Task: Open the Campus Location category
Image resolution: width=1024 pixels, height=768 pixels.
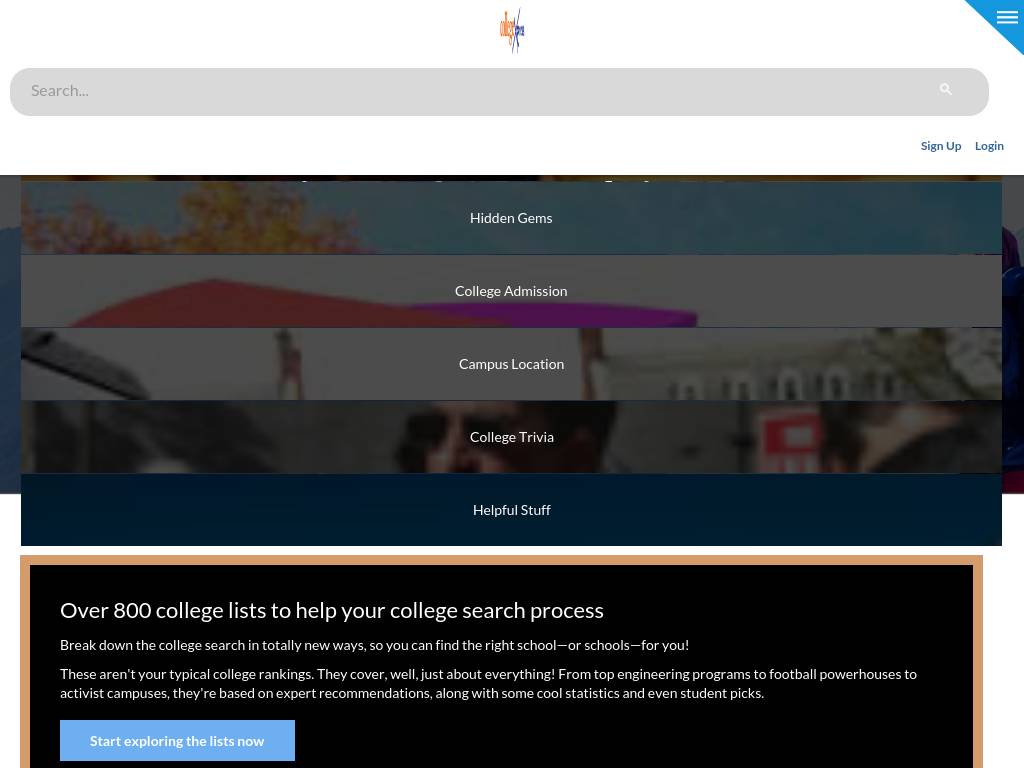Action: tap(511, 364)
